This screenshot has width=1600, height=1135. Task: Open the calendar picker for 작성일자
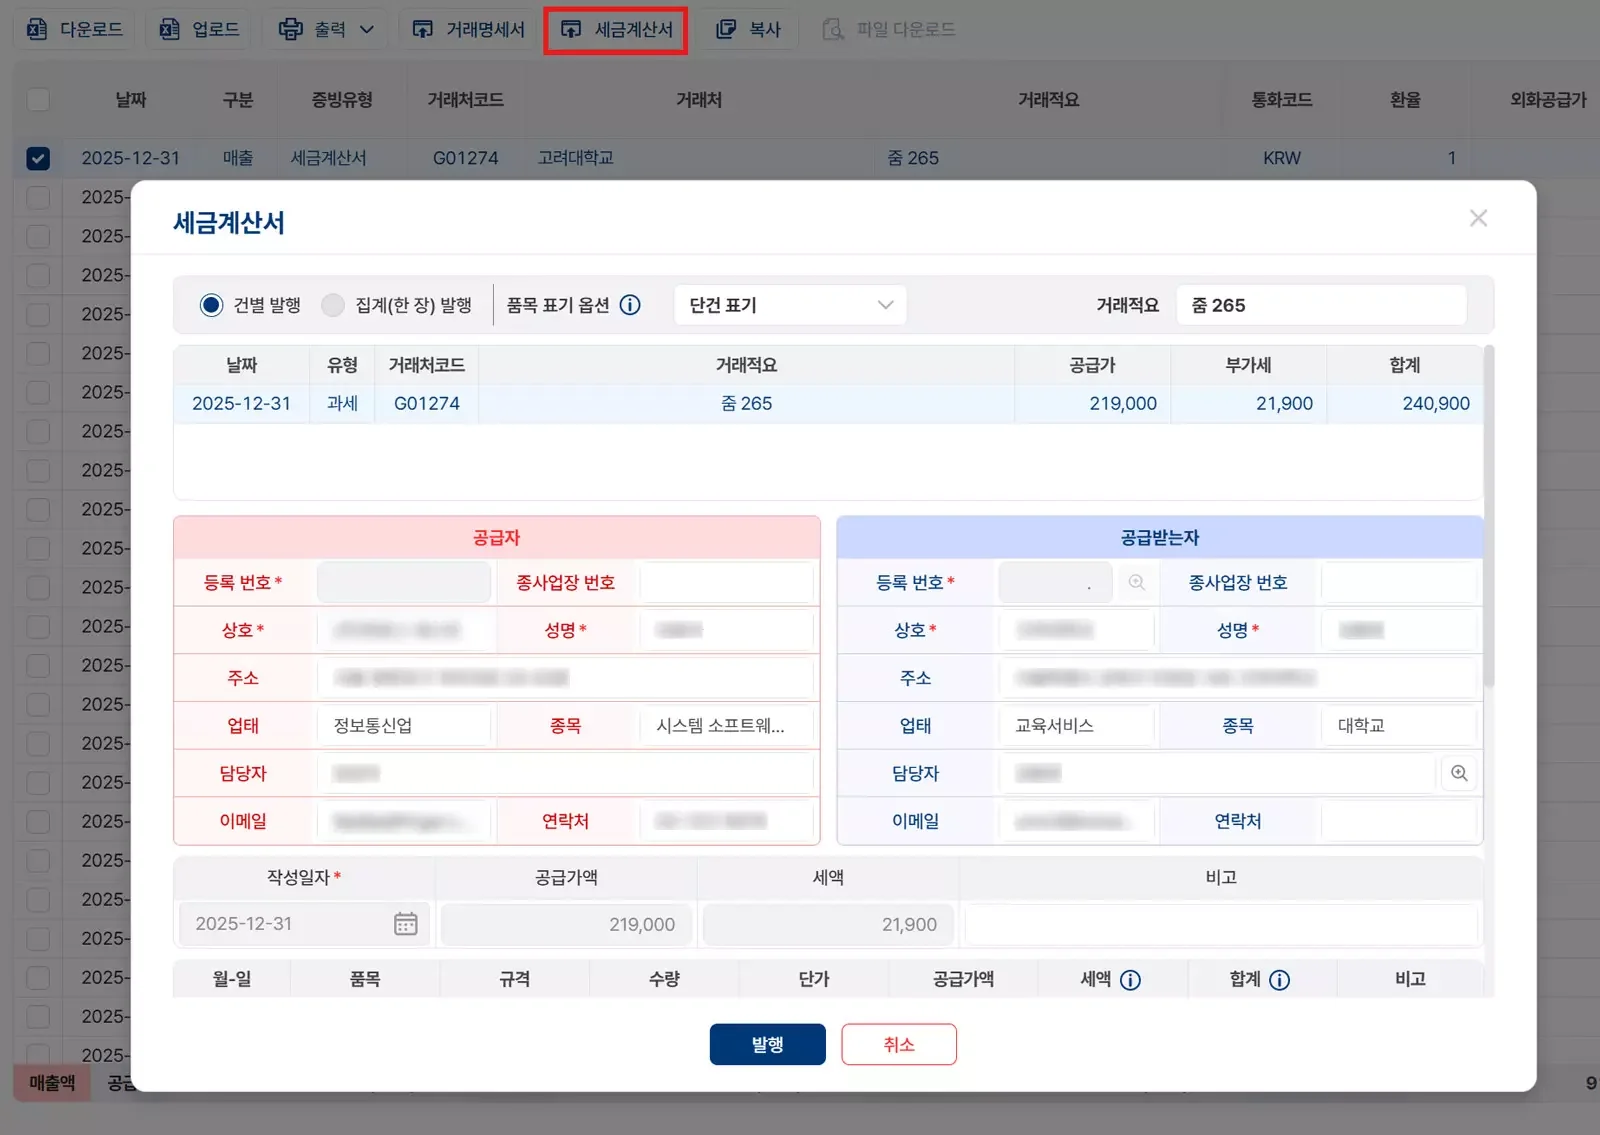[406, 924]
